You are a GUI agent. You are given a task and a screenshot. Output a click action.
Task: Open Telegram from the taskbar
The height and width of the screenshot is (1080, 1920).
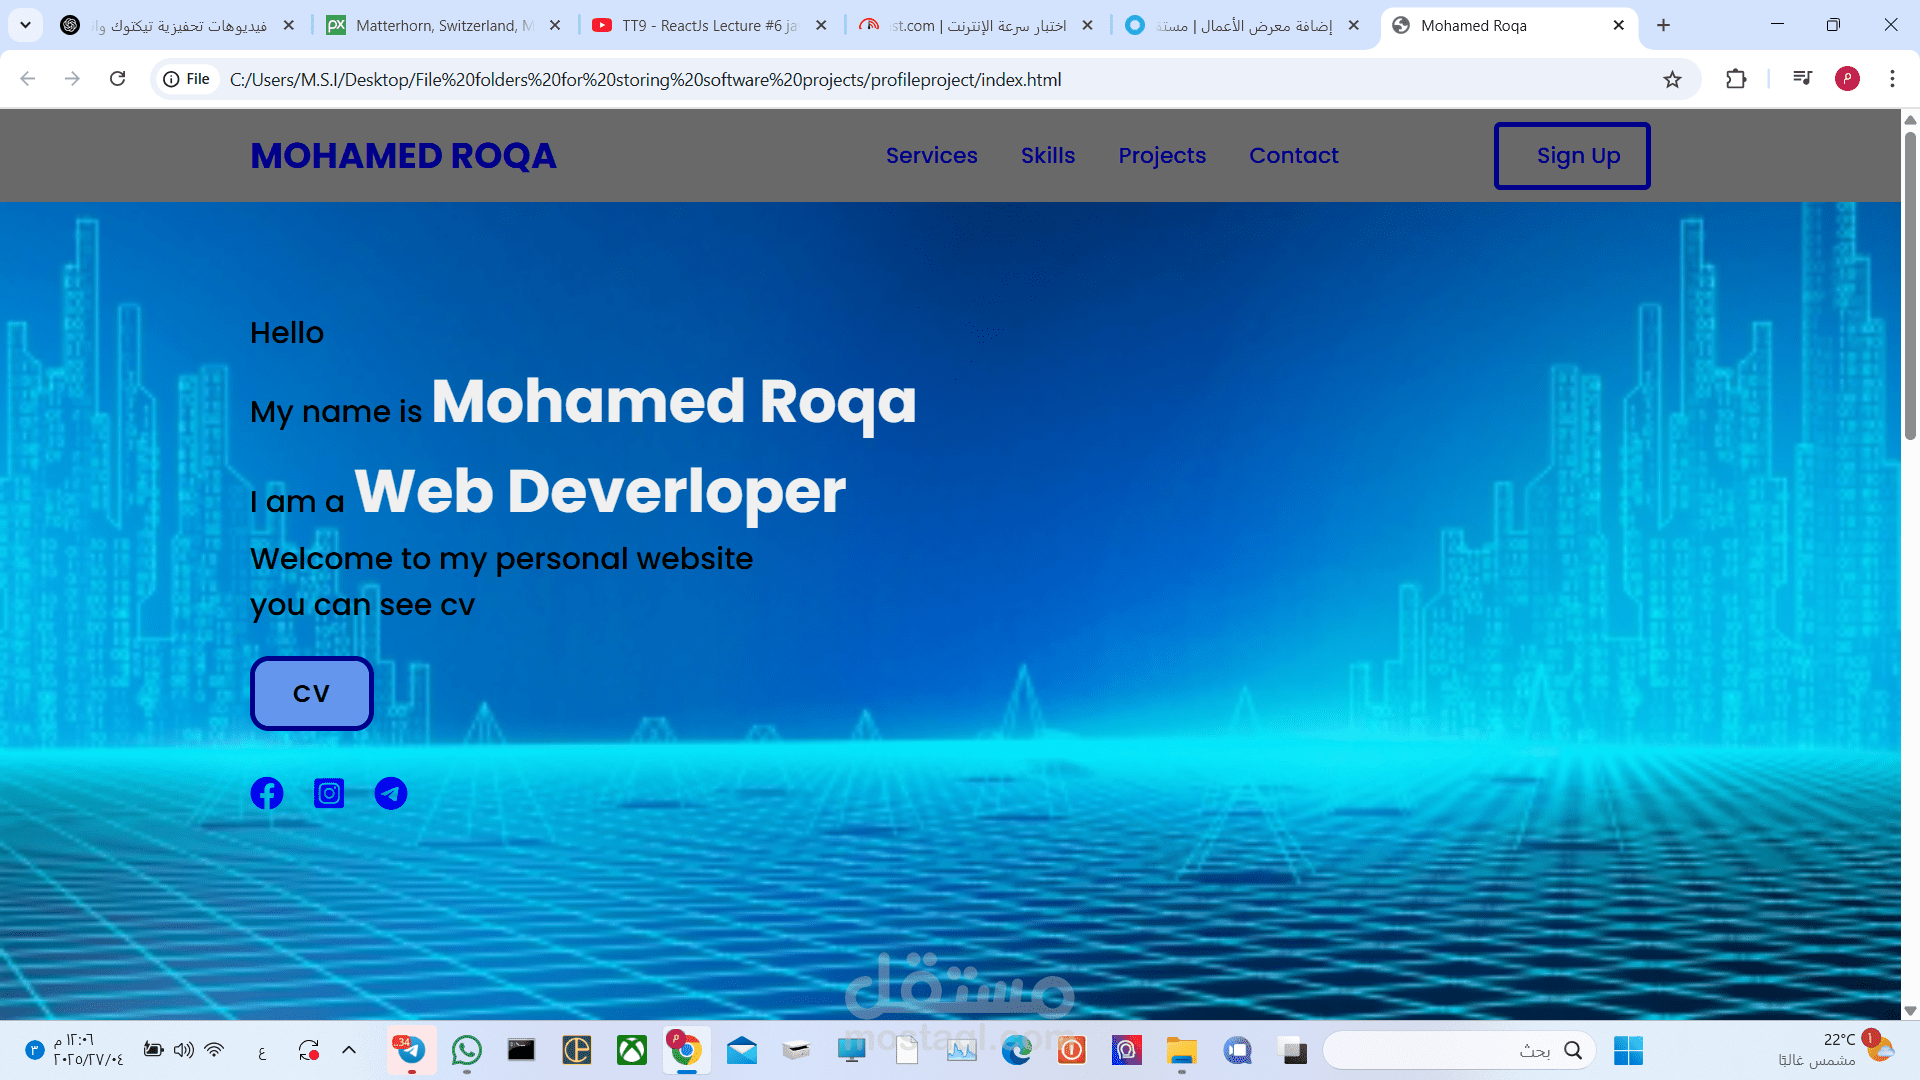point(411,1050)
